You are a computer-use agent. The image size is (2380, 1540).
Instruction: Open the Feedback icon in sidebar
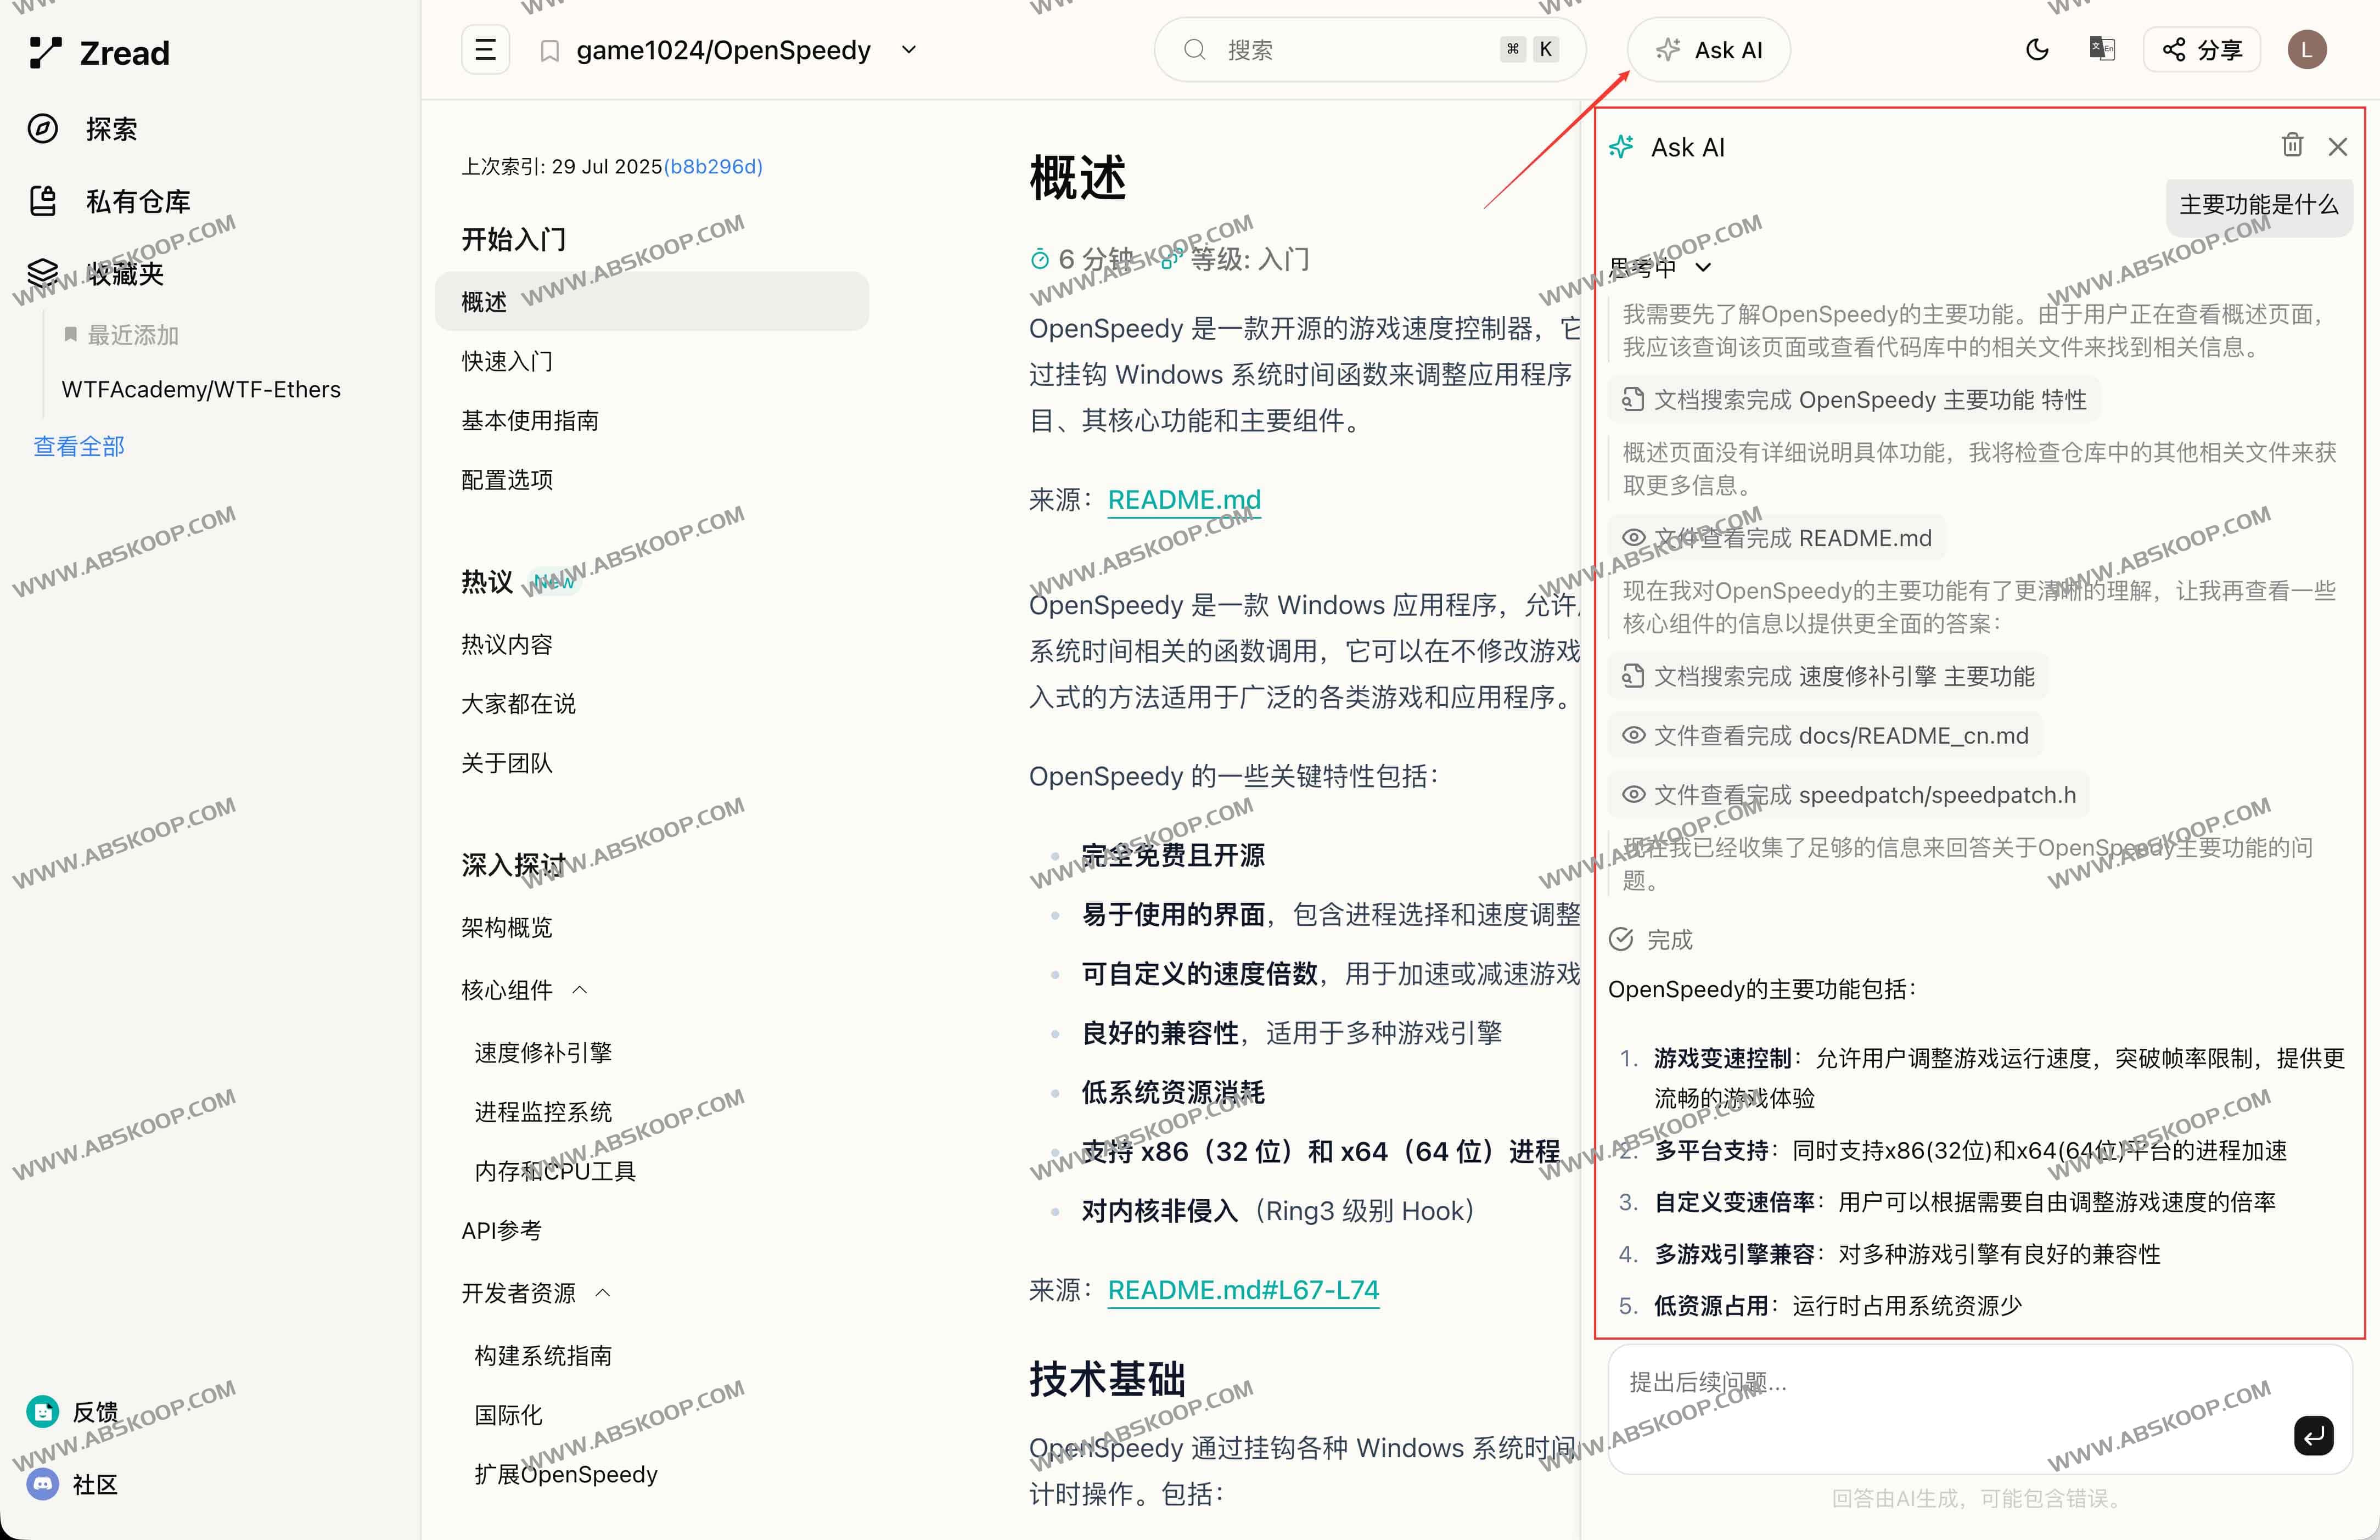(43, 1411)
